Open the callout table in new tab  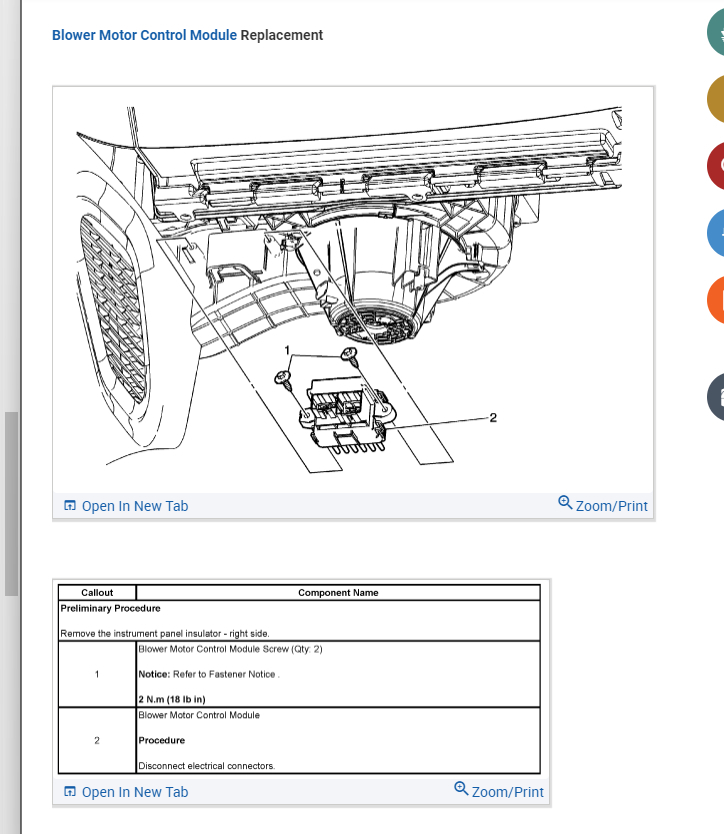(126, 792)
